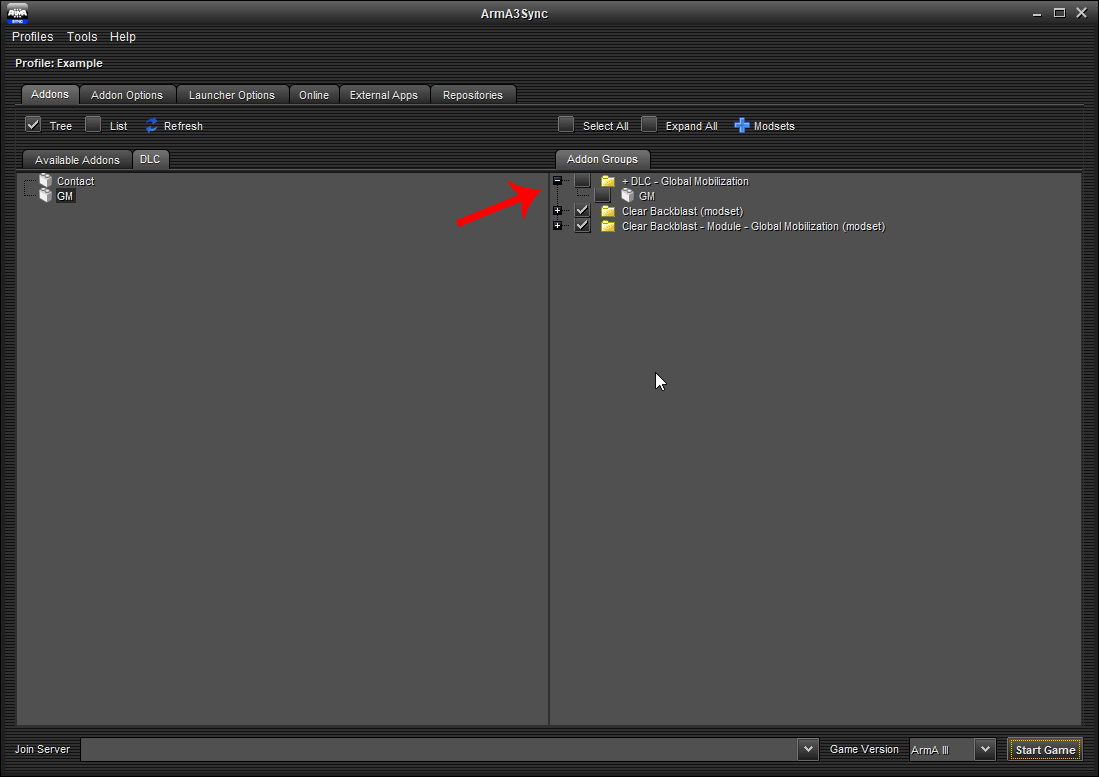Screen dimensions: 1099x777
Task: Click the 'Expand All' label text
Action: 691,126
